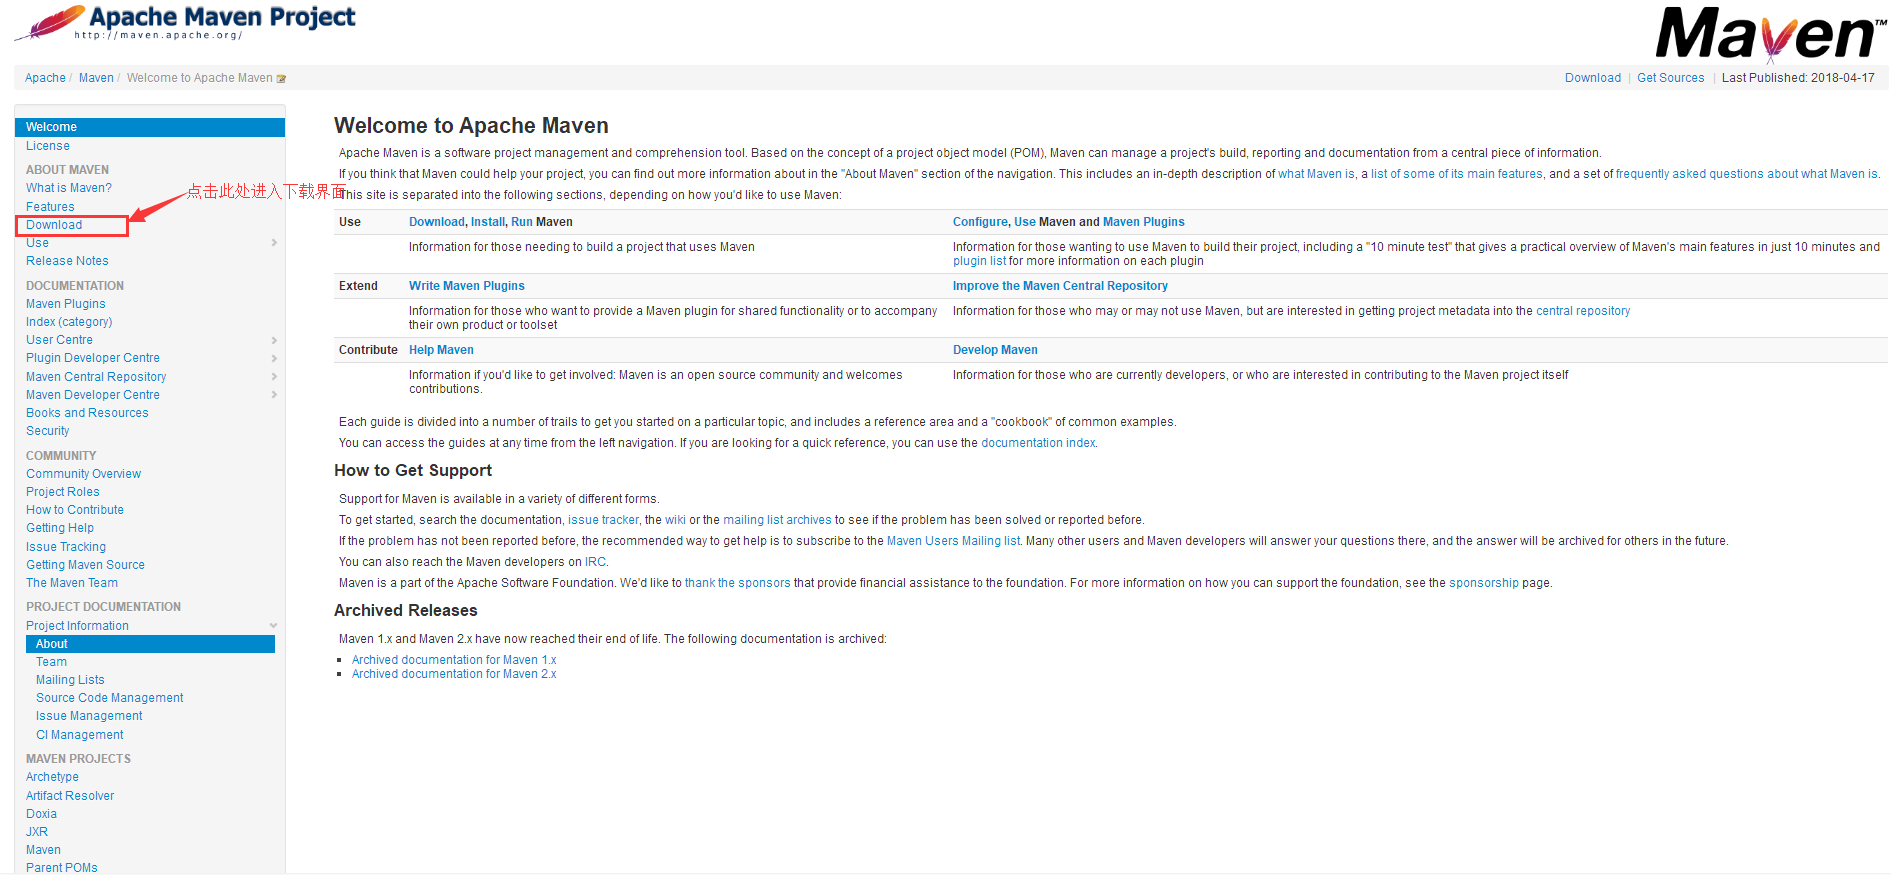Viewport: 1891px width, 875px height.
Task: Open Maven Plugins in the sidebar
Action: click(x=66, y=304)
